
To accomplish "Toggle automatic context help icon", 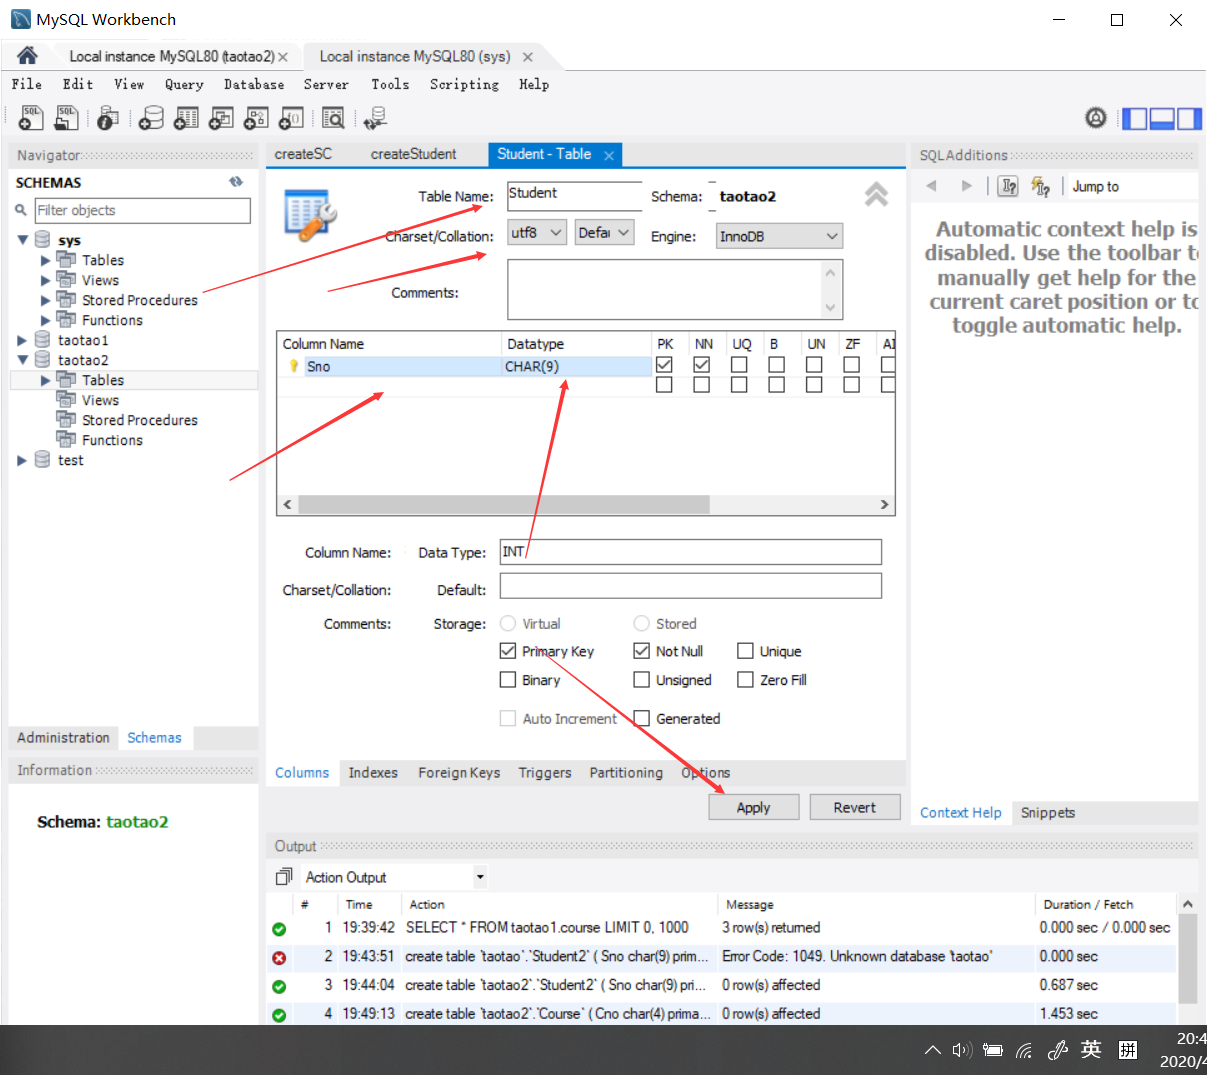I will coord(1041,186).
